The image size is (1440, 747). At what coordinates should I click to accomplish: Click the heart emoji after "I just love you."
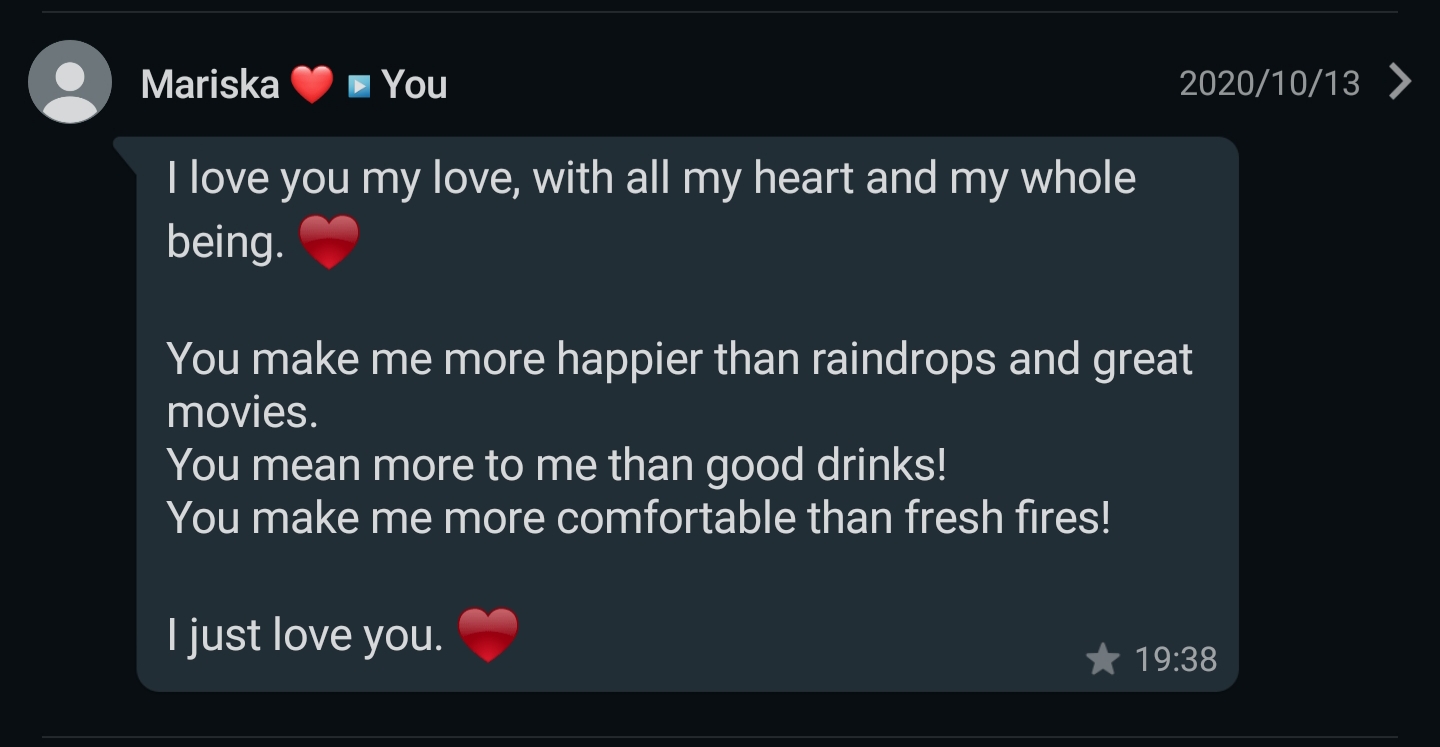pos(488,635)
